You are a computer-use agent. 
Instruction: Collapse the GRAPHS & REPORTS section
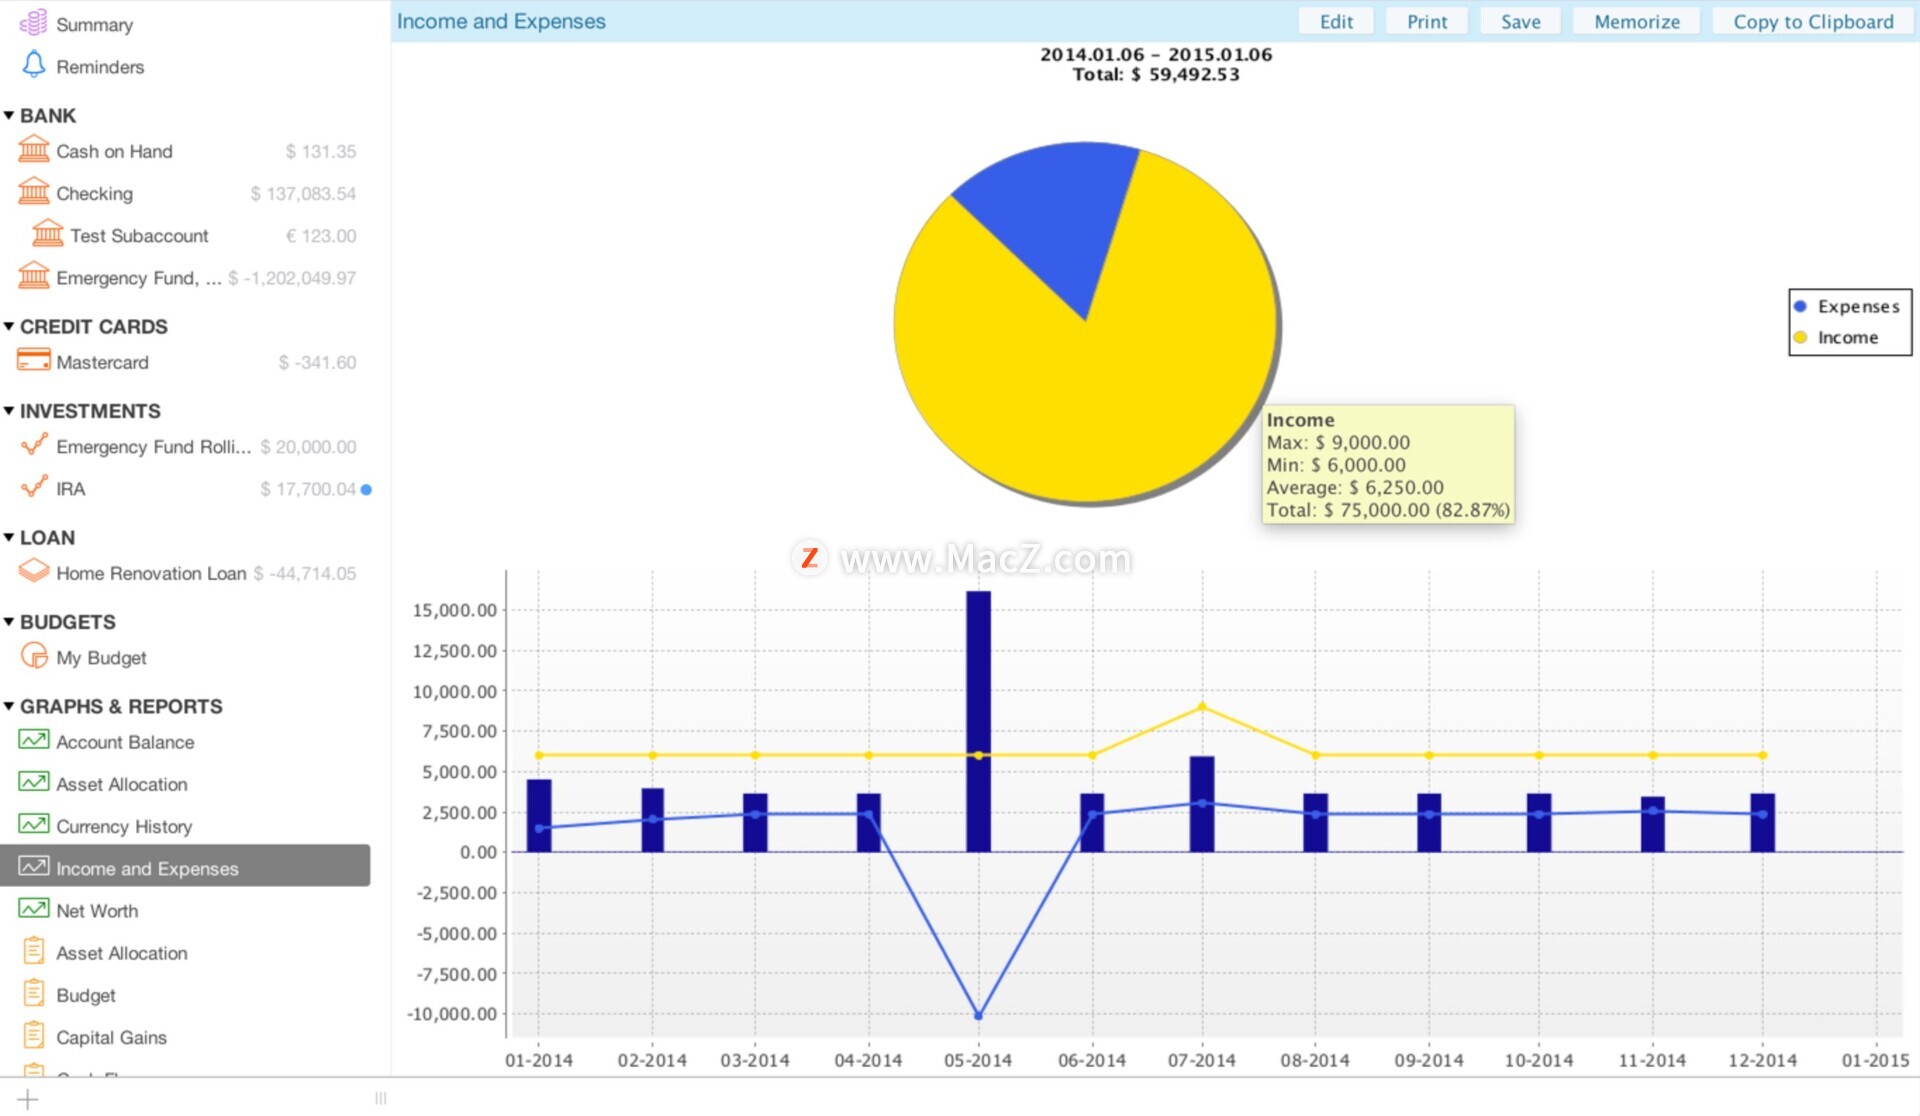[x=9, y=706]
